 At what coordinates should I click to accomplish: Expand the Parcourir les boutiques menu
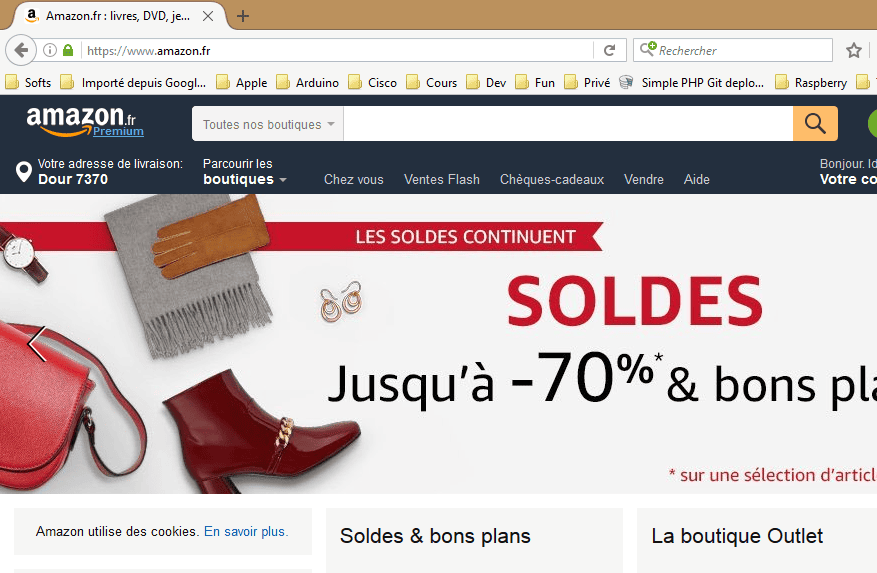point(244,172)
